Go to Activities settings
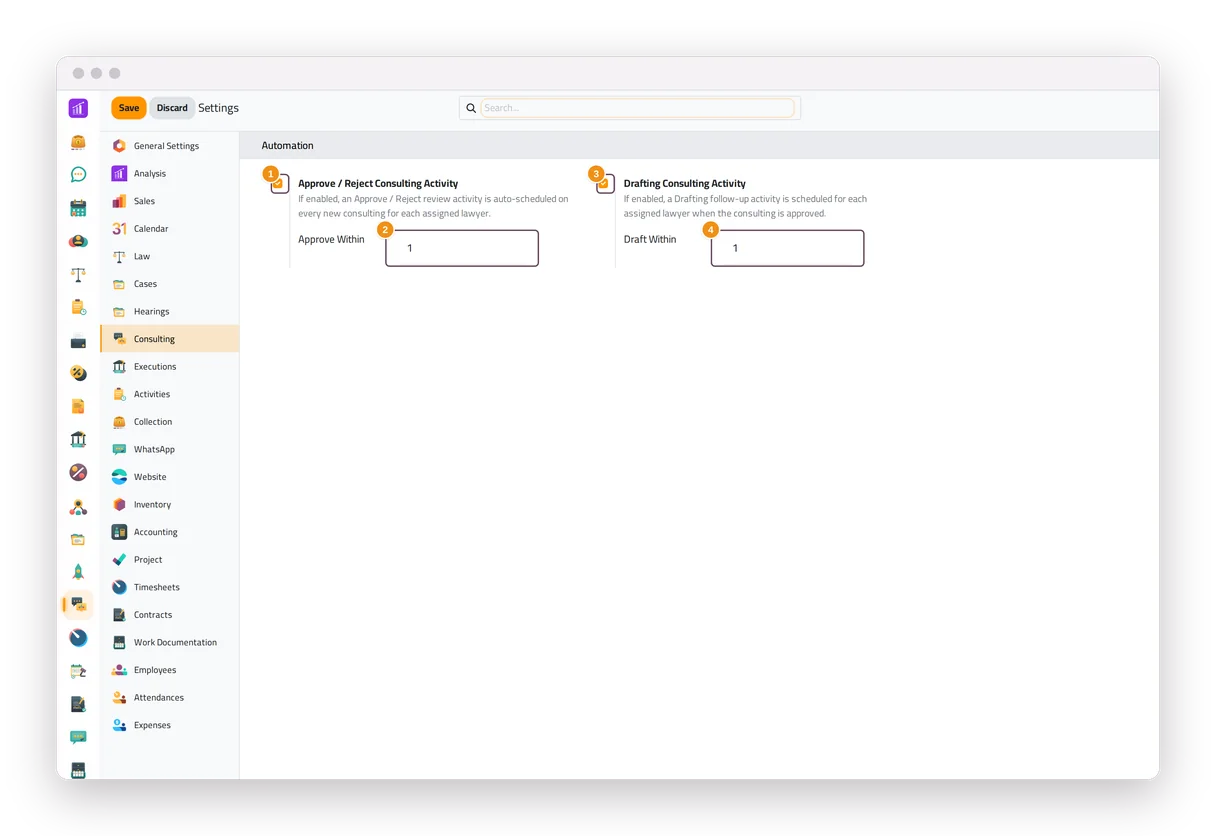Image resolution: width=1216 pixels, height=836 pixels. pos(170,394)
